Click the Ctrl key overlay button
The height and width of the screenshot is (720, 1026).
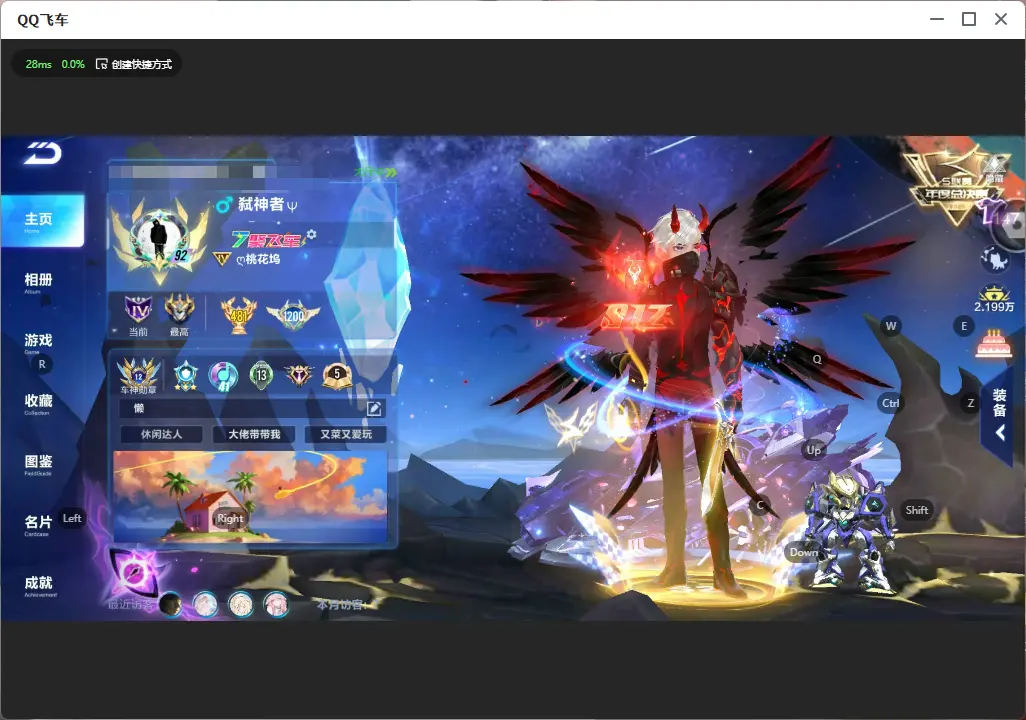[891, 403]
